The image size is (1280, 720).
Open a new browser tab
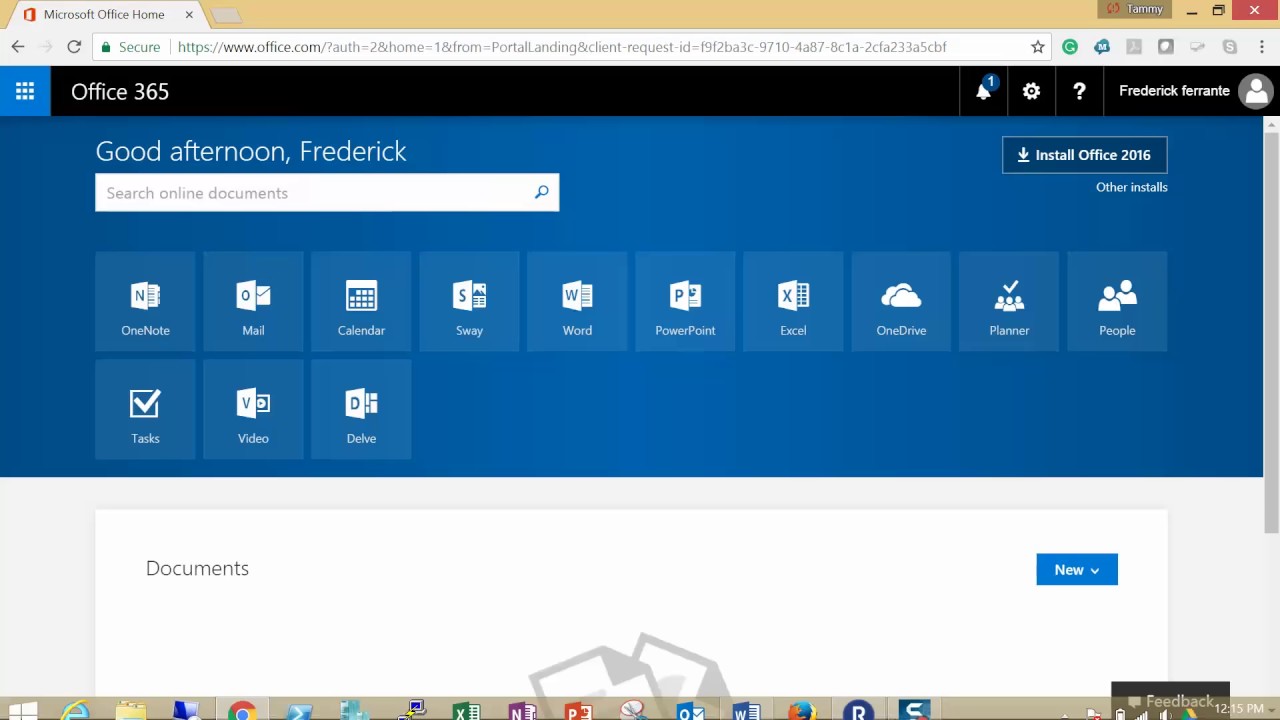click(226, 15)
